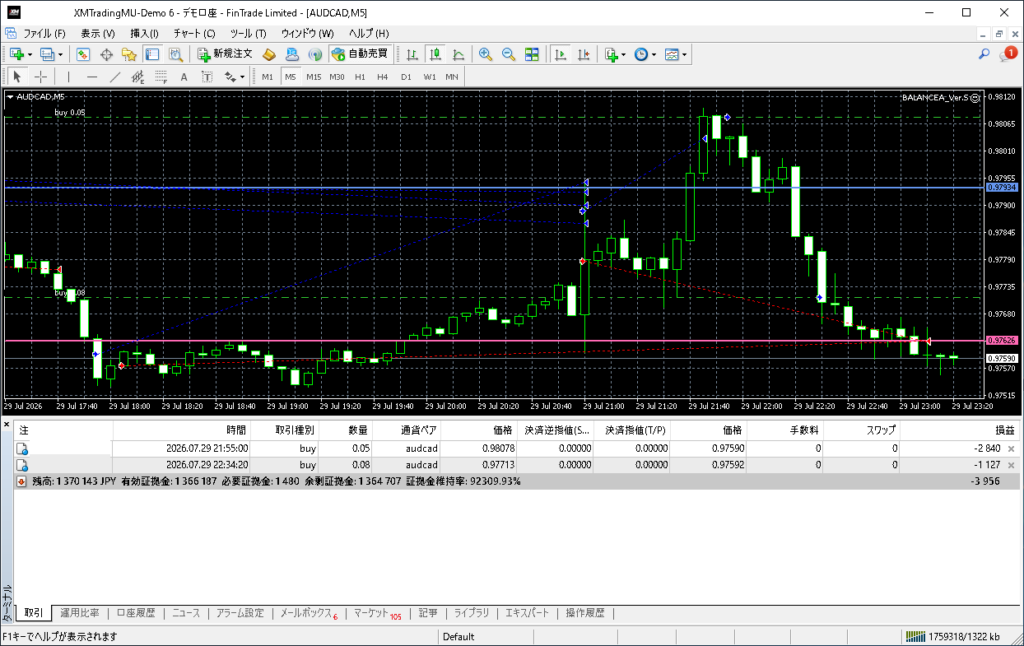Open the Profiles icon in toolbar
The width and height of the screenshot is (1024, 646).
coord(46,54)
